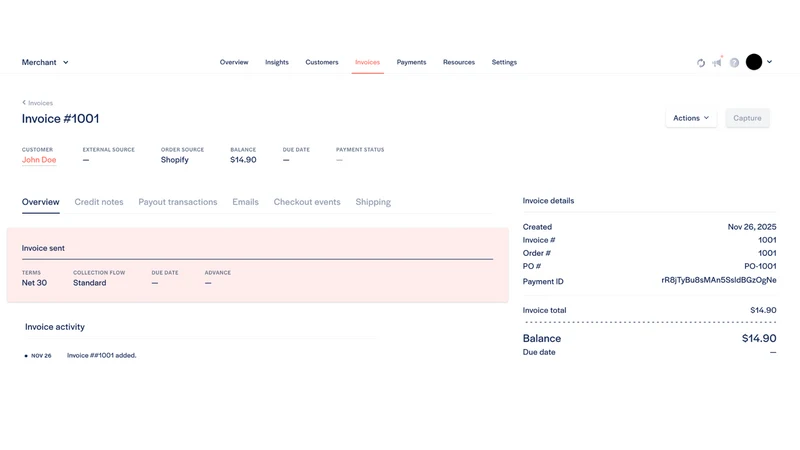800x450 pixels.
Task: Click the NOV 26 activity date
Action: click(x=41, y=356)
